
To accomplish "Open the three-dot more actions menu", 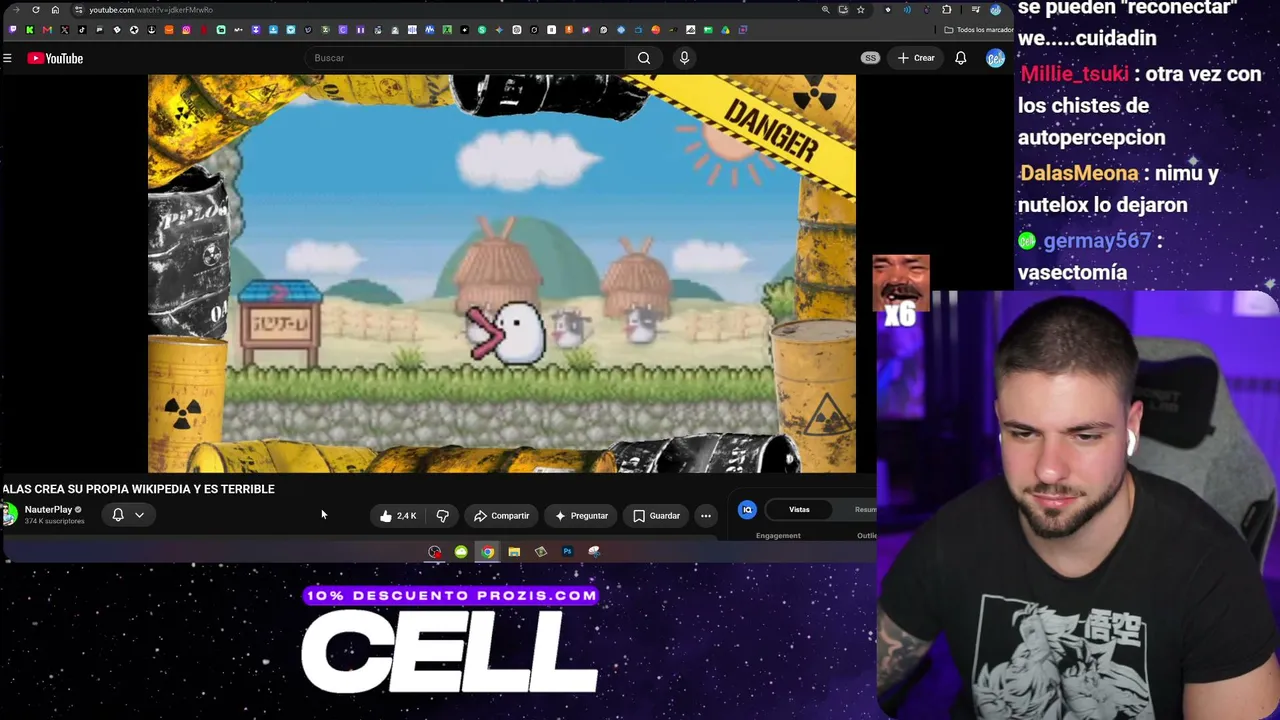I will click(706, 516).
